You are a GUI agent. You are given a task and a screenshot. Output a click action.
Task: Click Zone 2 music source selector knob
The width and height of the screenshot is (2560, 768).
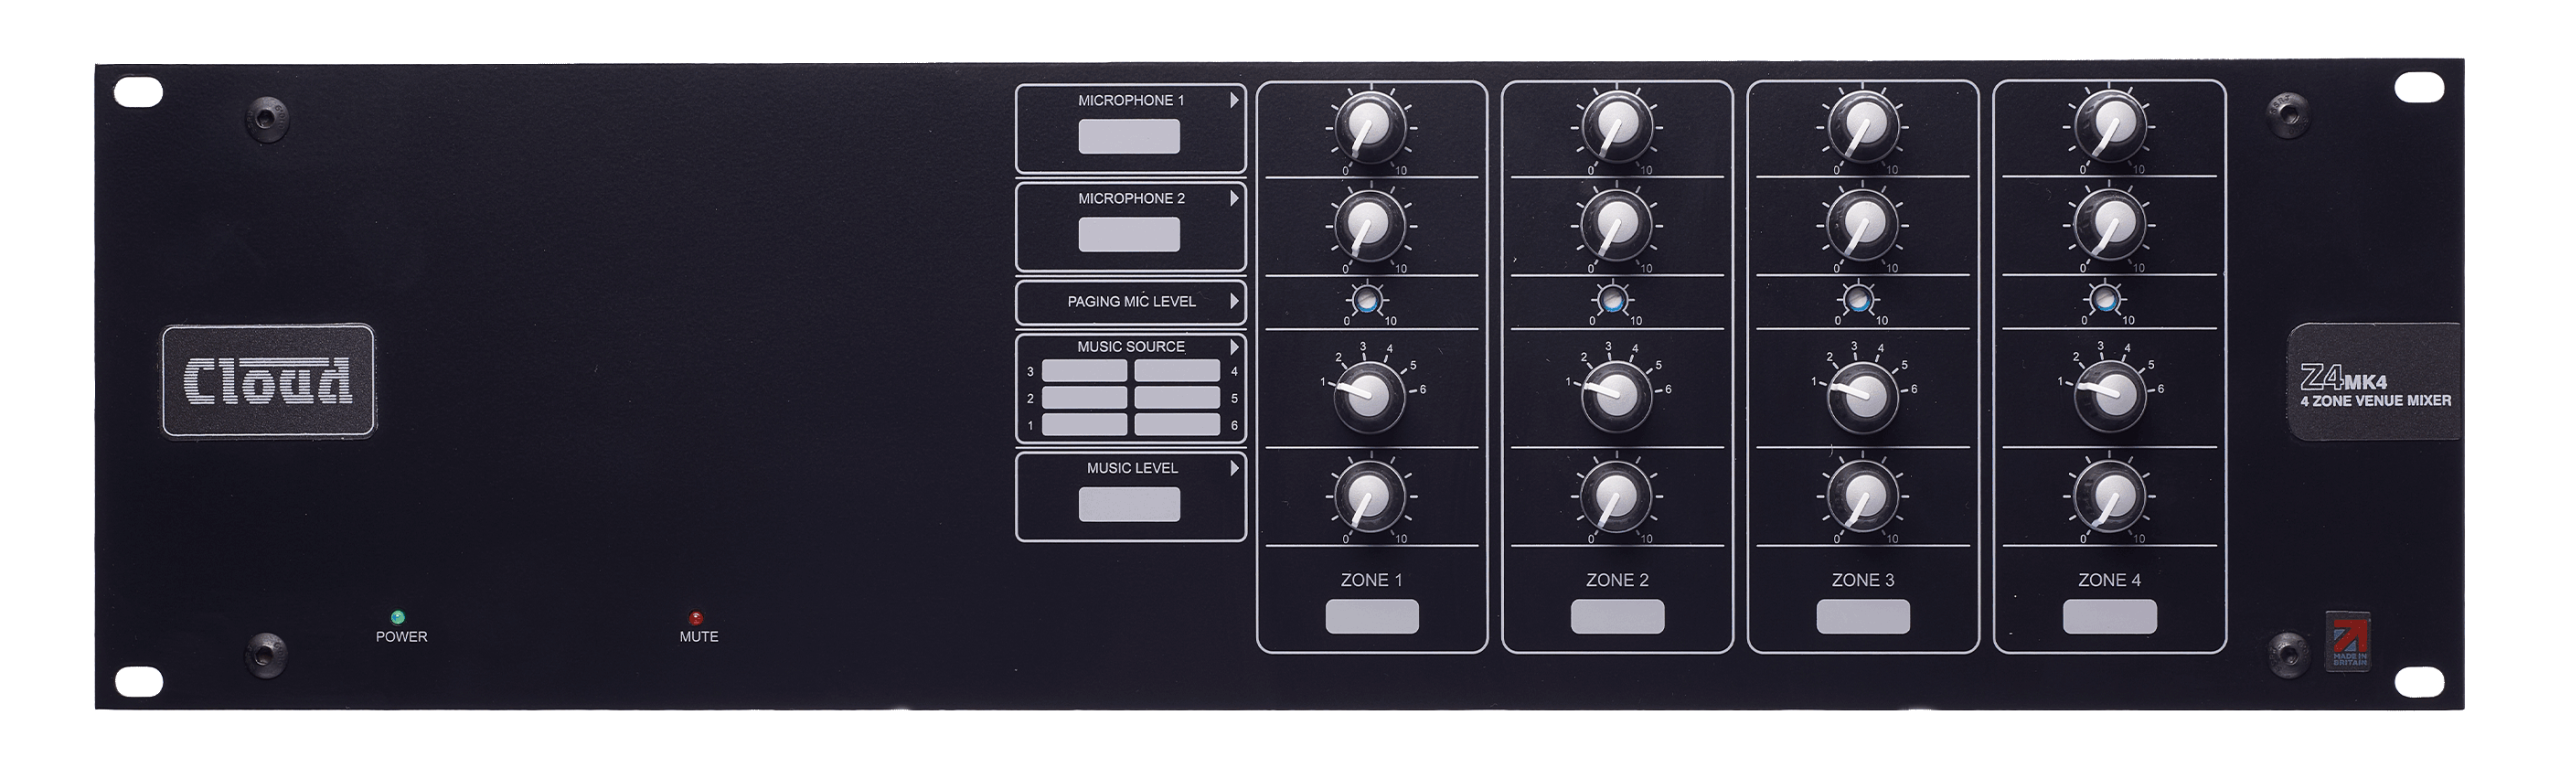[1614, 394]
